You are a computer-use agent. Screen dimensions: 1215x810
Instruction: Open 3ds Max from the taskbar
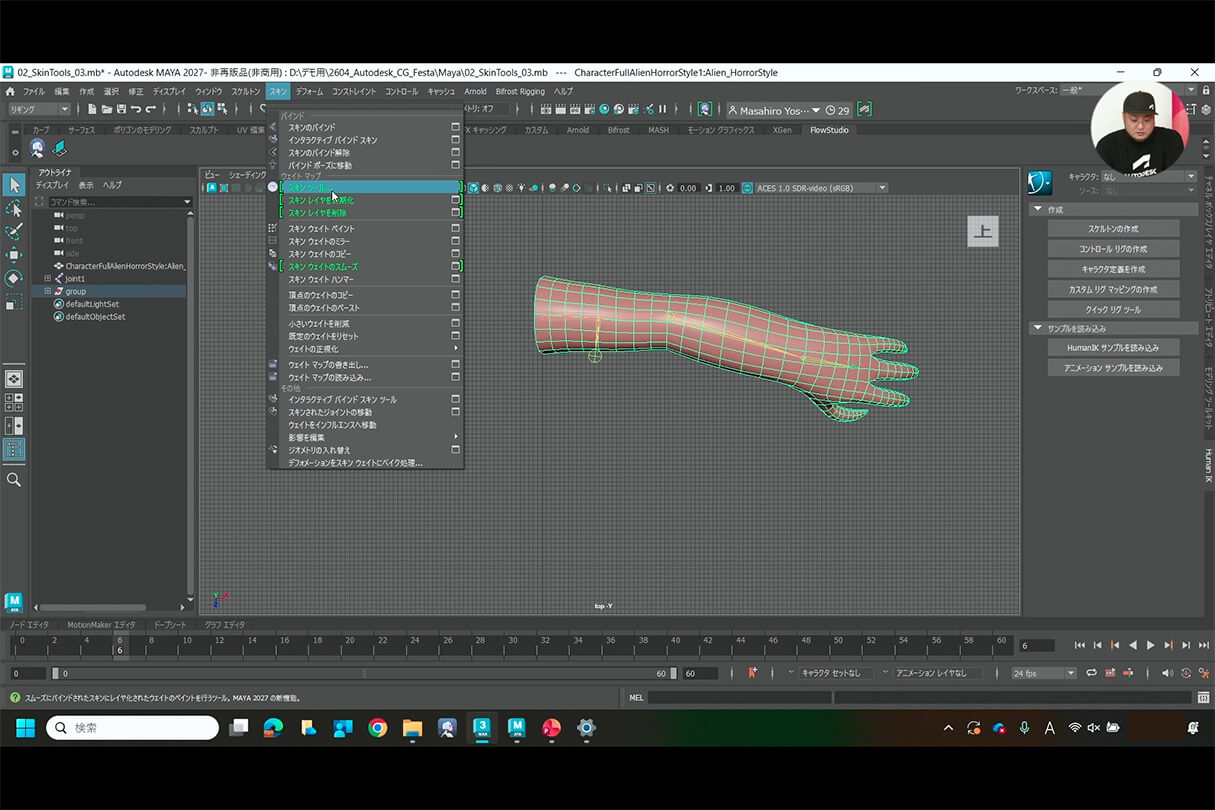tap(482, 727)
